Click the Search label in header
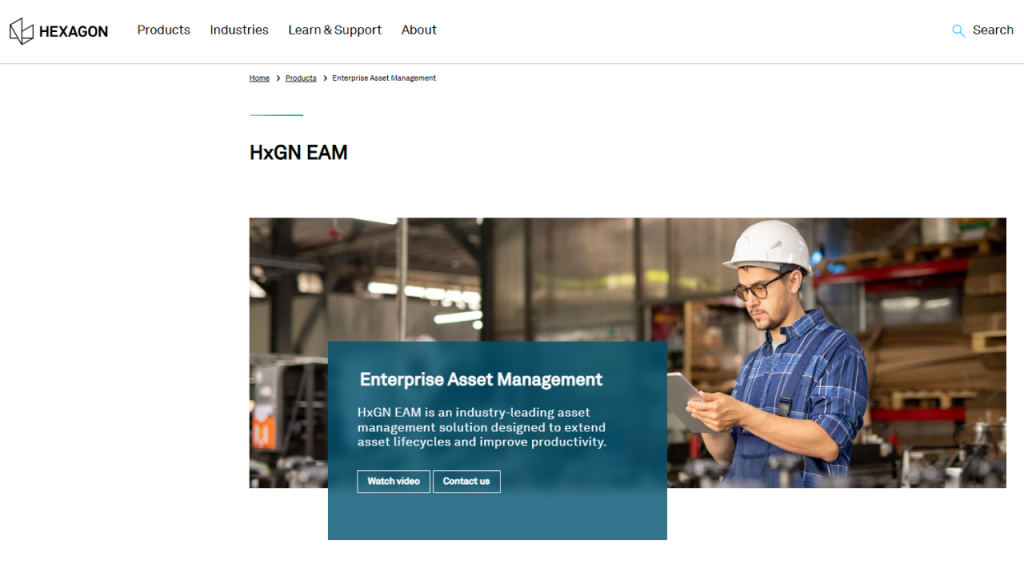Viewport: 1024px width, 576px height. tap(992, 30)
